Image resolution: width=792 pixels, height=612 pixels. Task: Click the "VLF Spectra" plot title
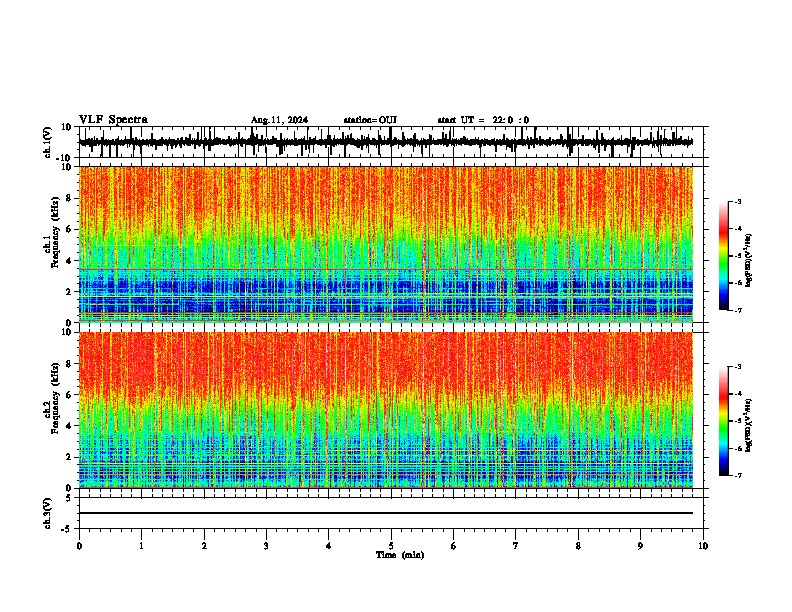pyautogui.click(x=113, y=120)
